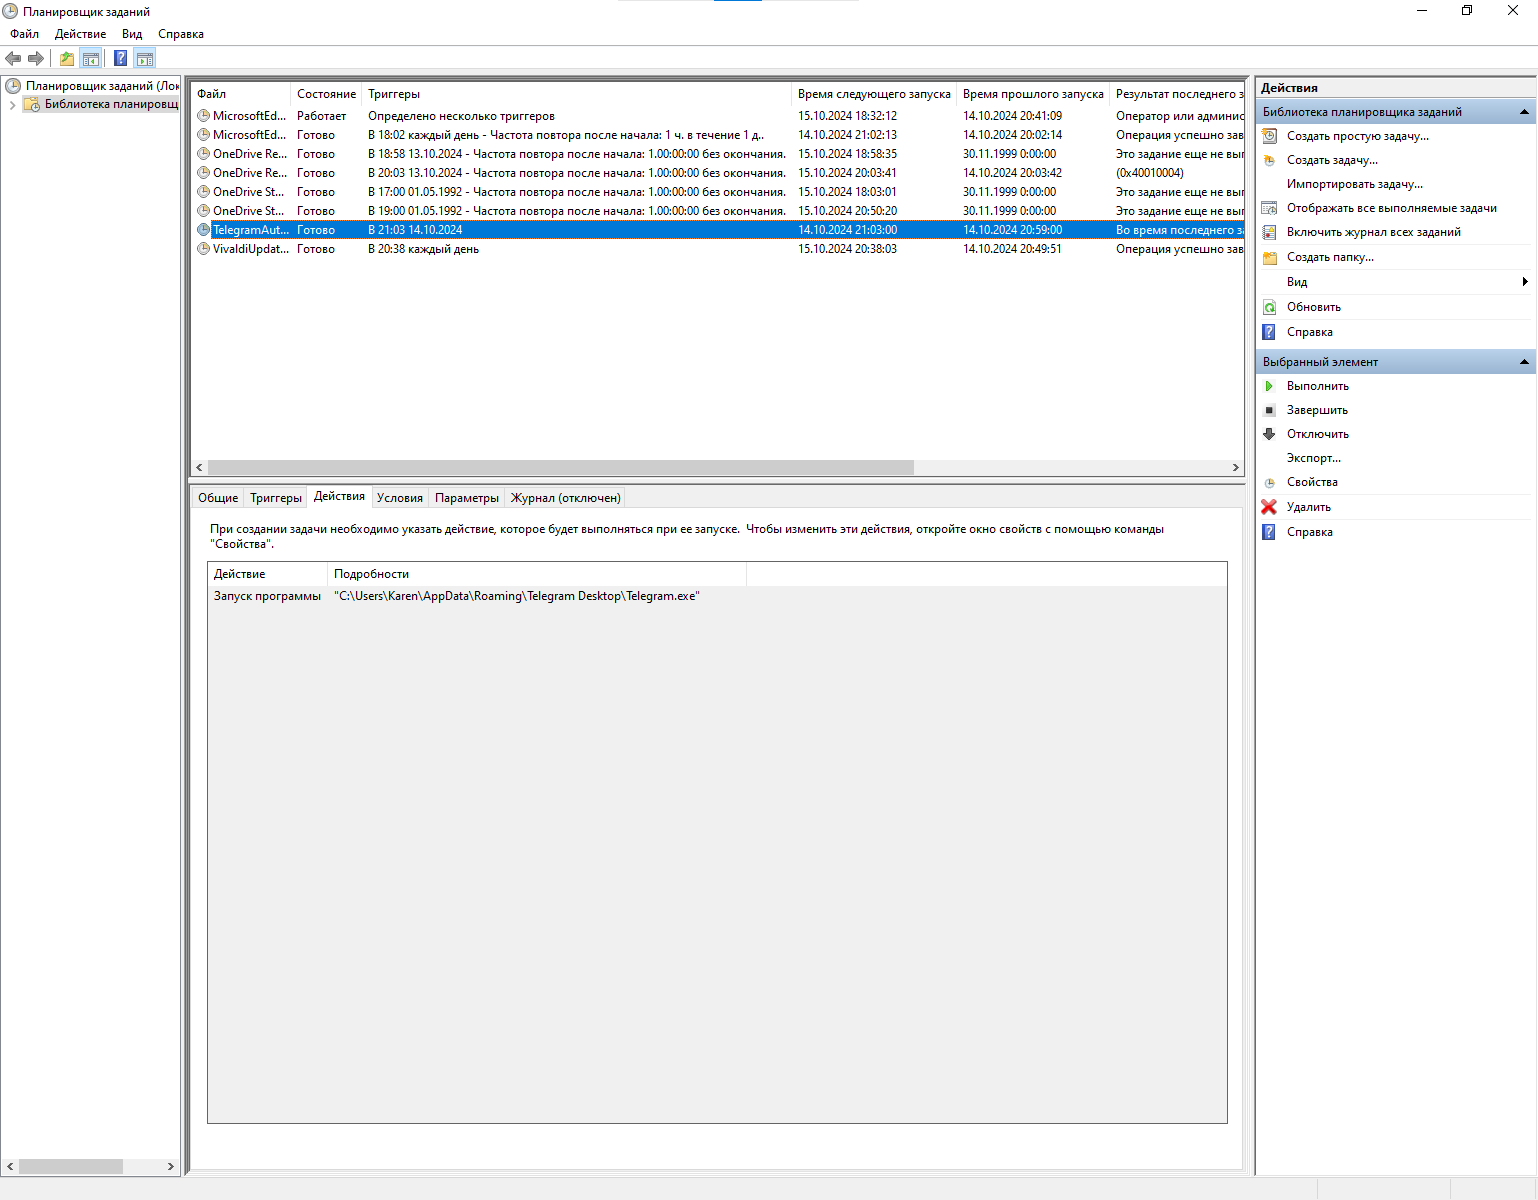This screenshot has width=1538, height=1200.
Task: Click the Действие column header in actions list
Action: click(x=268, y=574)
